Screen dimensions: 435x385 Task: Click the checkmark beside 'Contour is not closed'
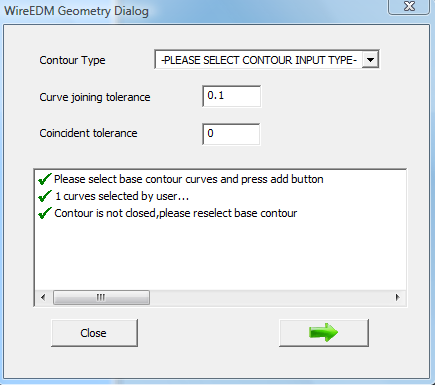coord(45,213)
